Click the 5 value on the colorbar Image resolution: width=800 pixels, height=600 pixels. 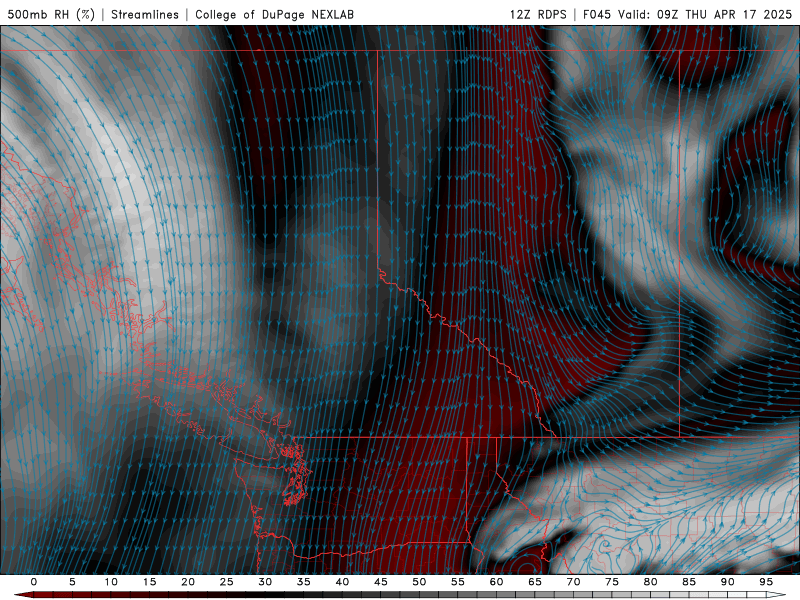[x=72, y=582]
